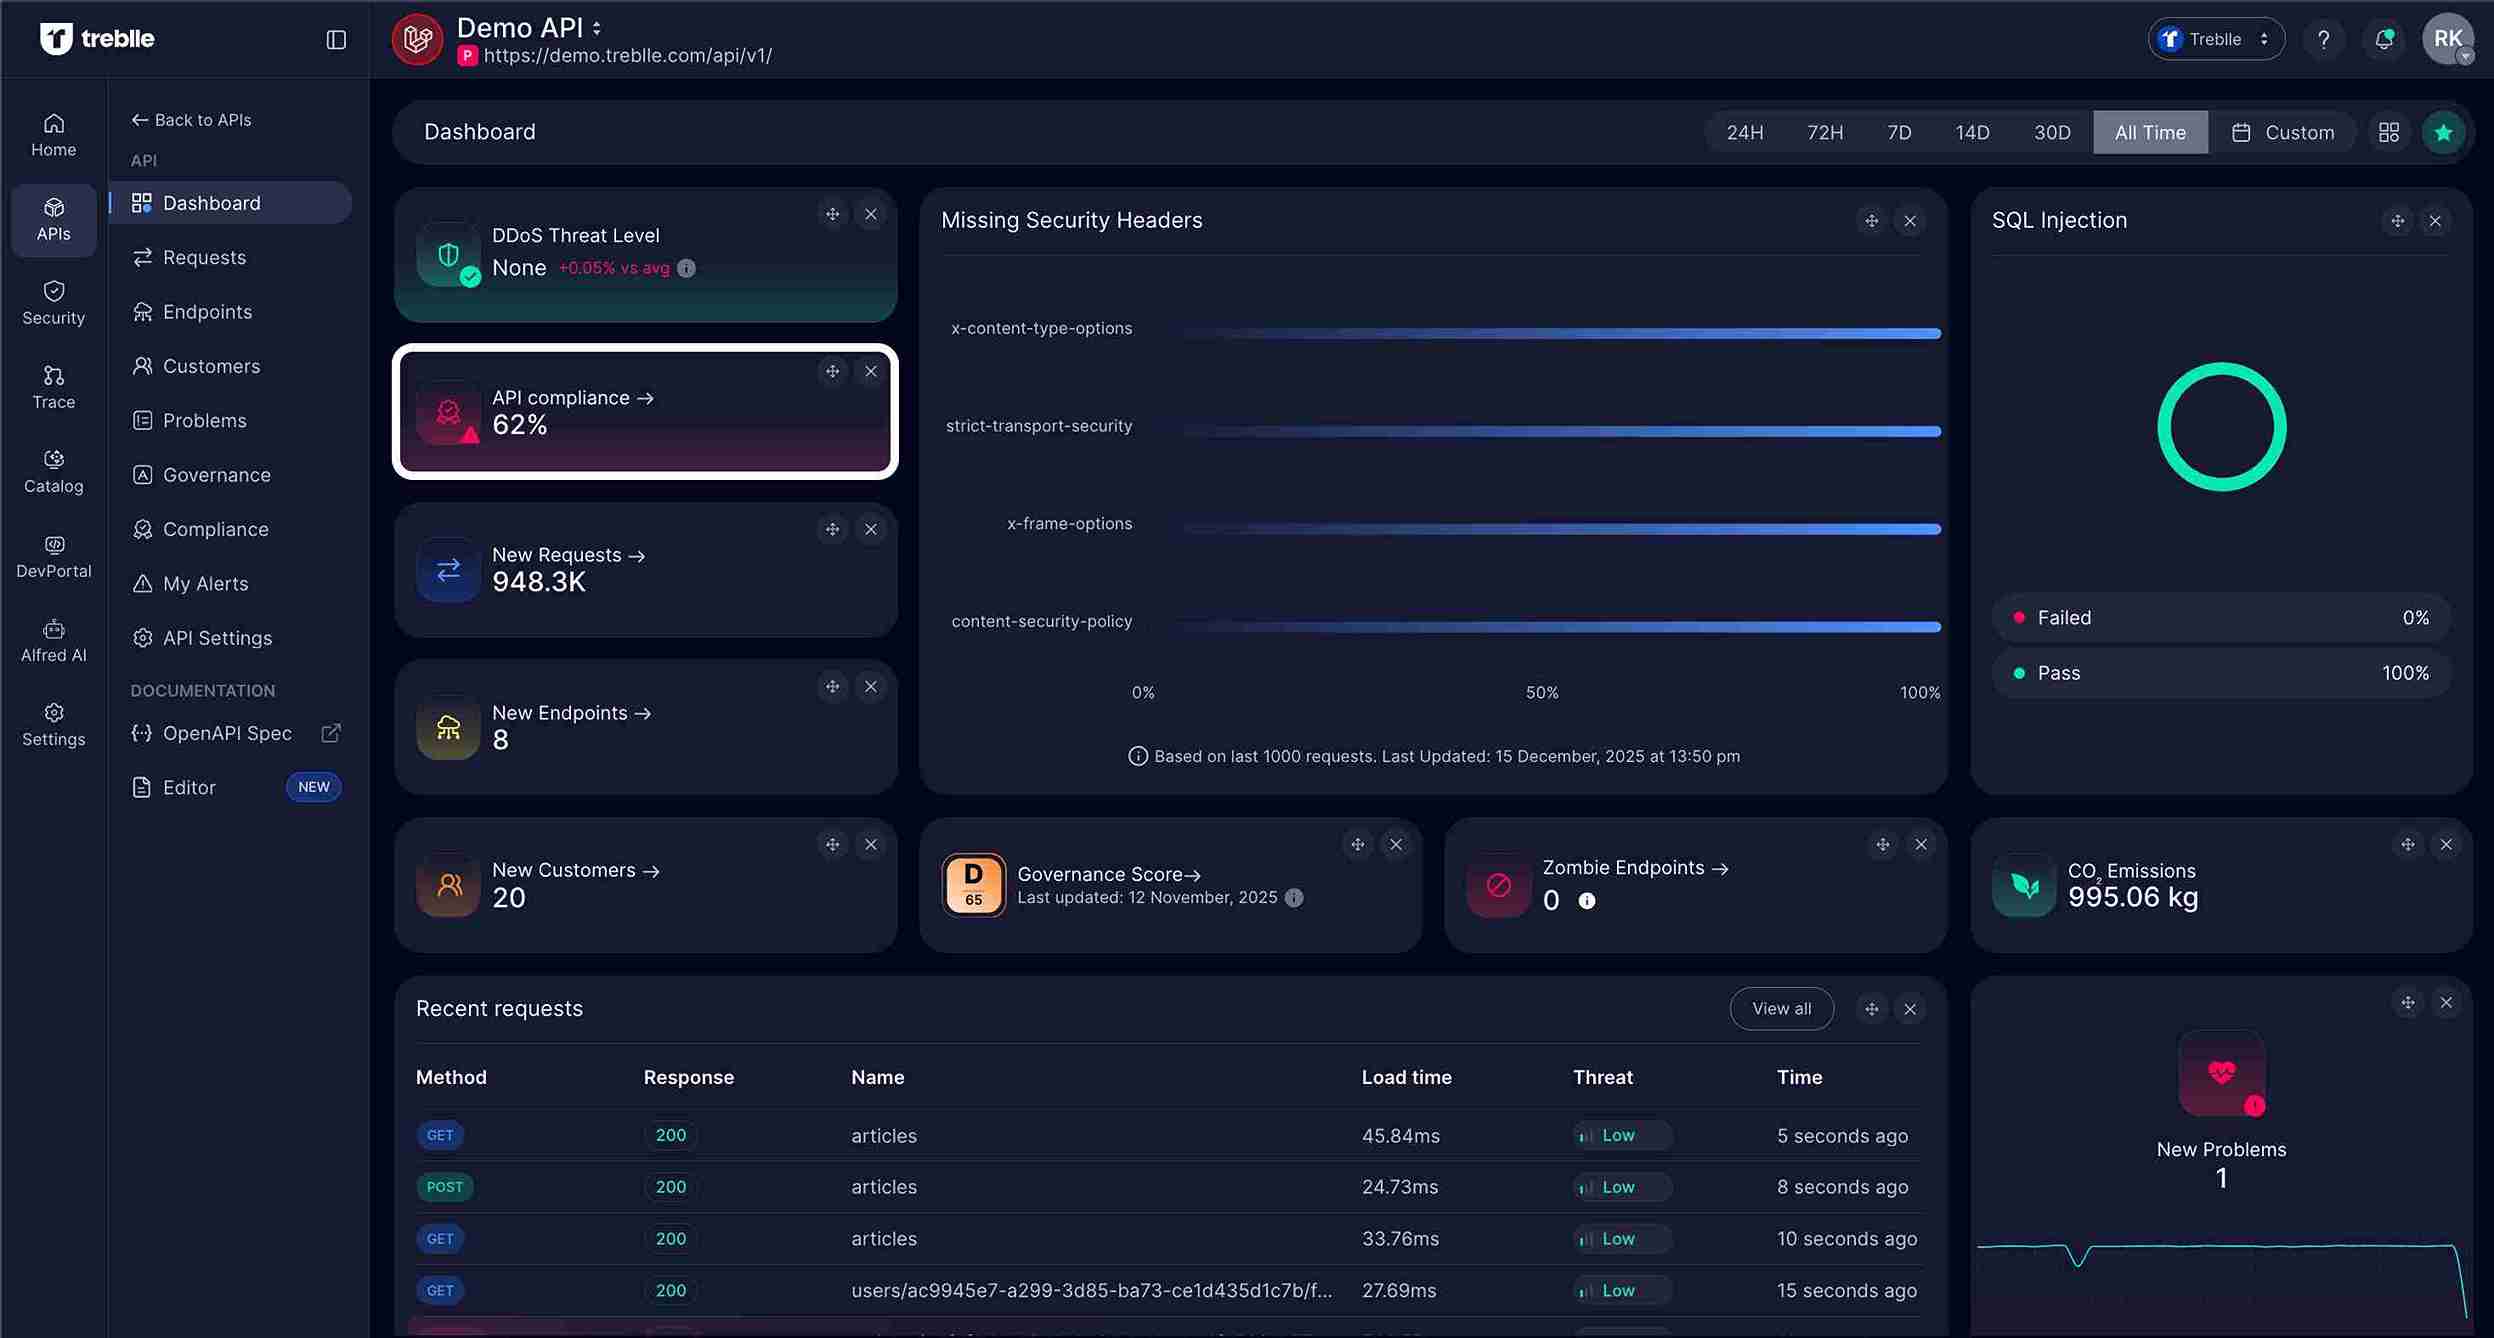Open the notifications bell
The image size is (2494, 1338).
coord(2383,39)
